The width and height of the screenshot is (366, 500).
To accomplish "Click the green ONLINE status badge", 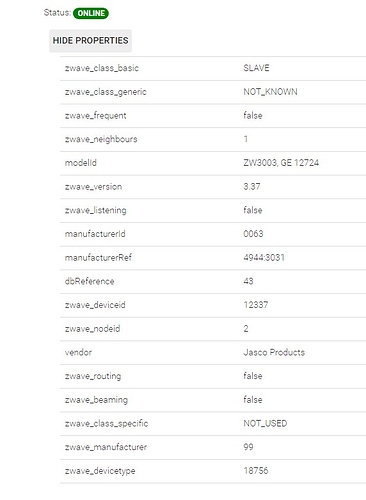I will coord(91,13).
